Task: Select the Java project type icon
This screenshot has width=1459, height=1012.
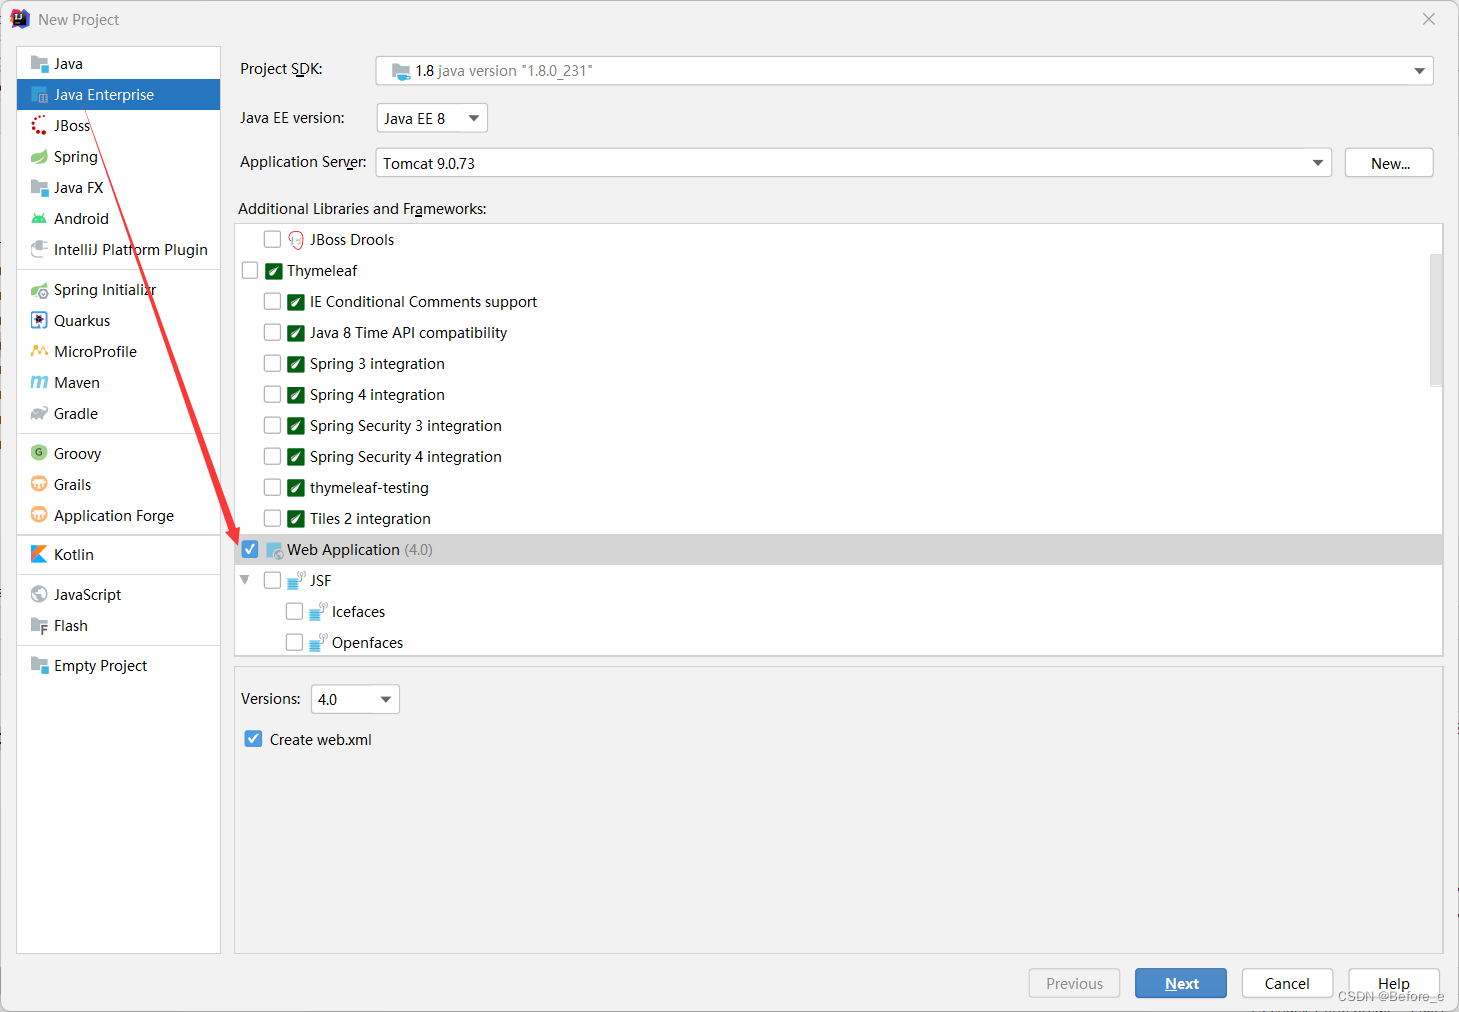Action: [x=39, y=64]
